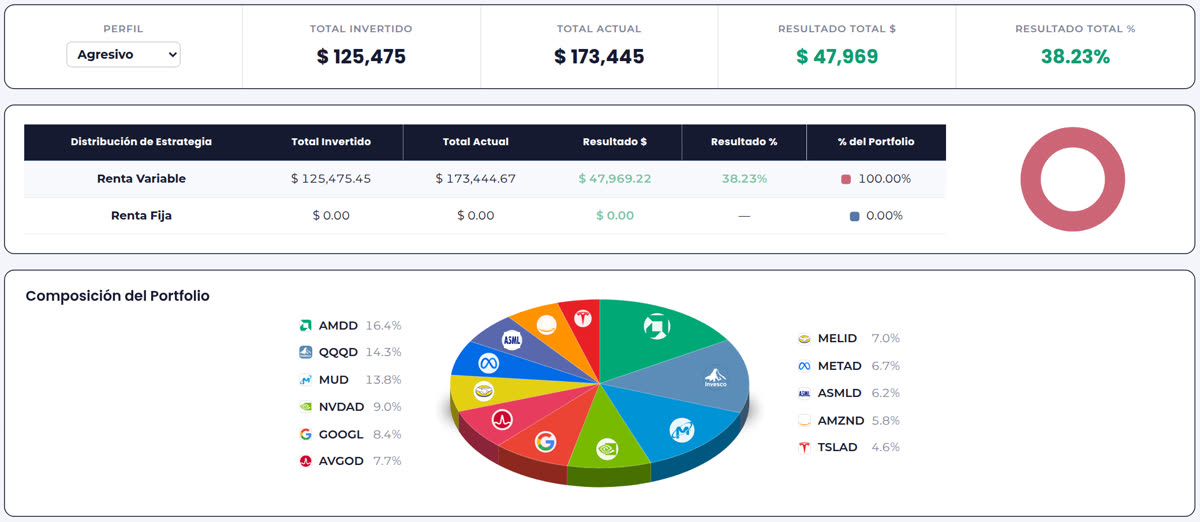The width and height of the screenshot is (1200, 522).
Task: Click the AVGOD ticker label
Action: [342, 461]
